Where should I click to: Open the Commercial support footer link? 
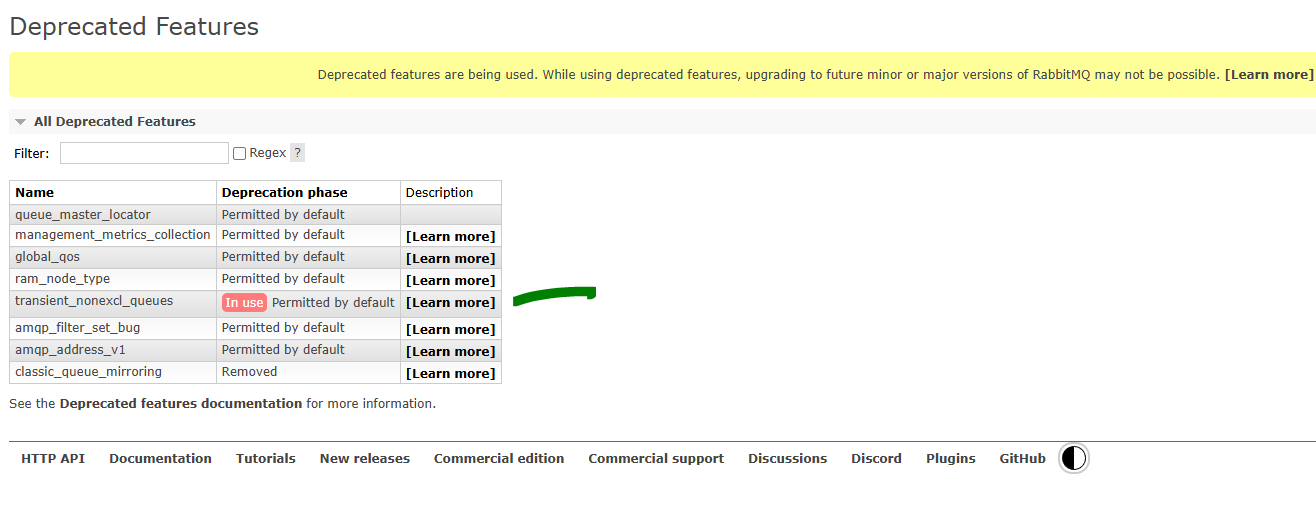click(656, 459)
